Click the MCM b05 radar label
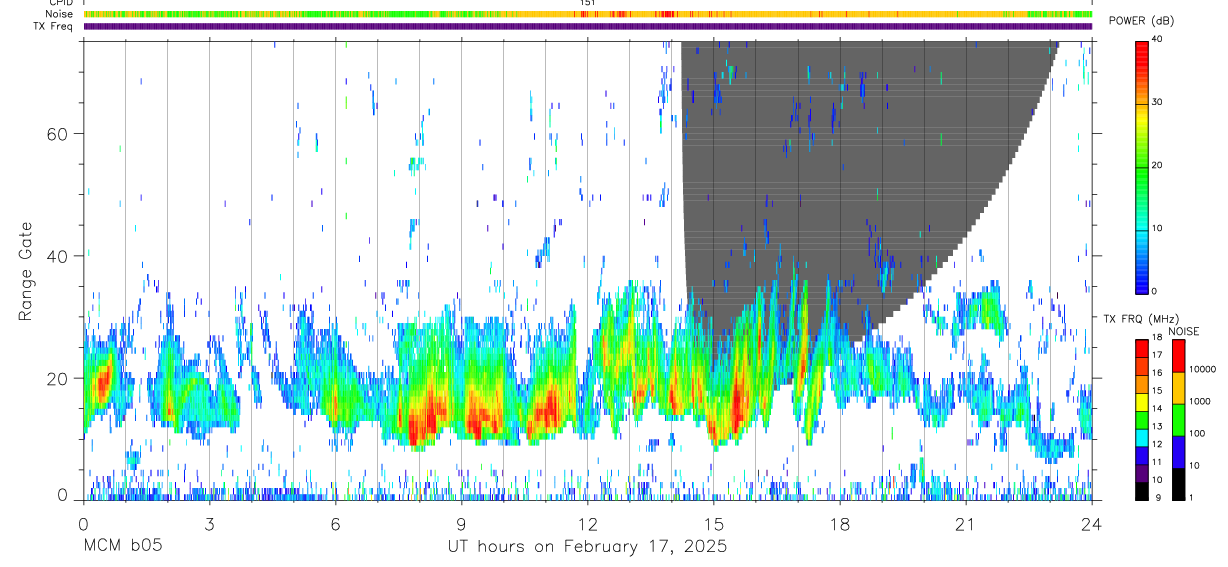The width and height of the screenshot is (1228, 567). pyautogui.click(x=122, y=547)
